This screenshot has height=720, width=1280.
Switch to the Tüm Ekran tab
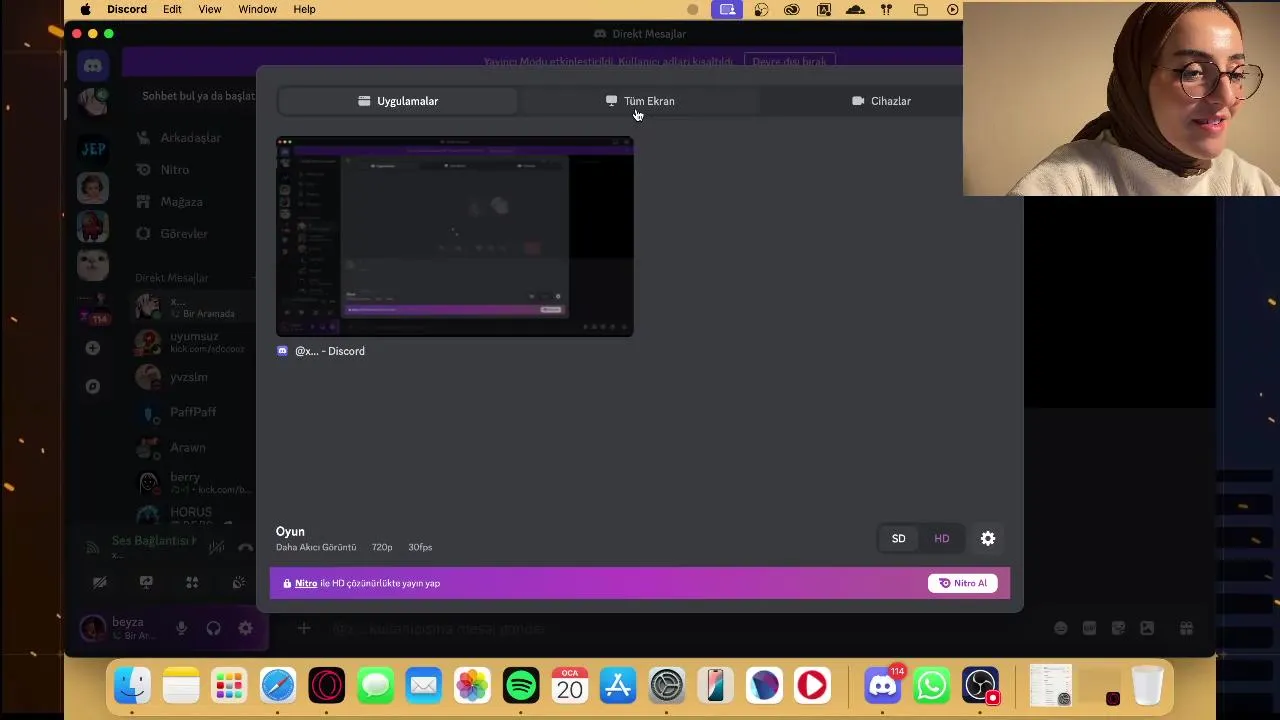[x=640, y=101]
